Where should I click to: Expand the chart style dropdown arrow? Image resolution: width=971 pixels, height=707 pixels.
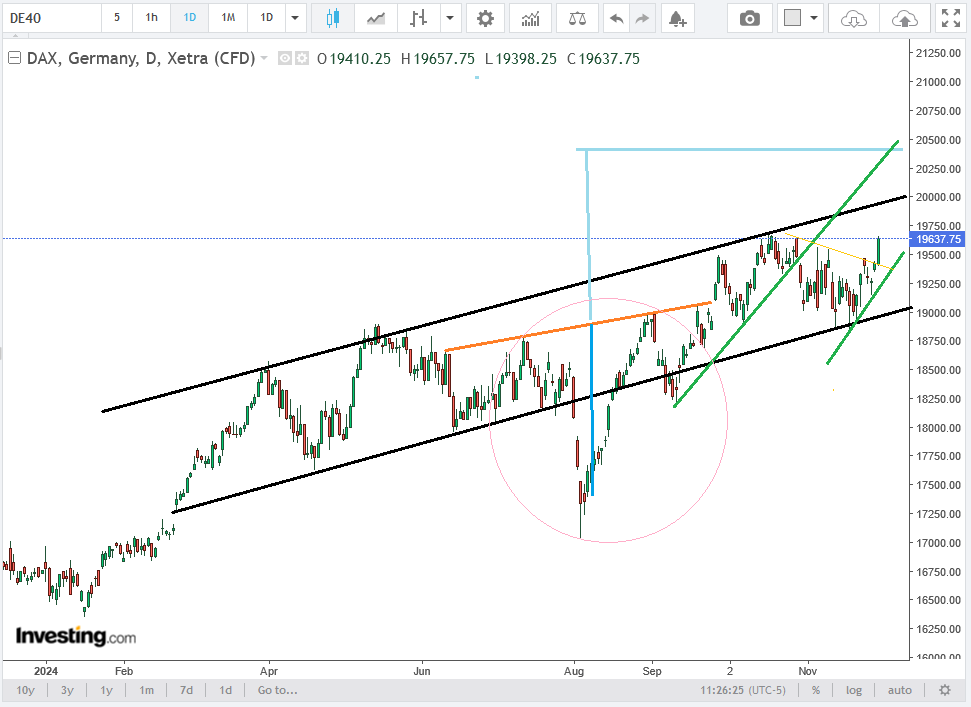(450, 18)
